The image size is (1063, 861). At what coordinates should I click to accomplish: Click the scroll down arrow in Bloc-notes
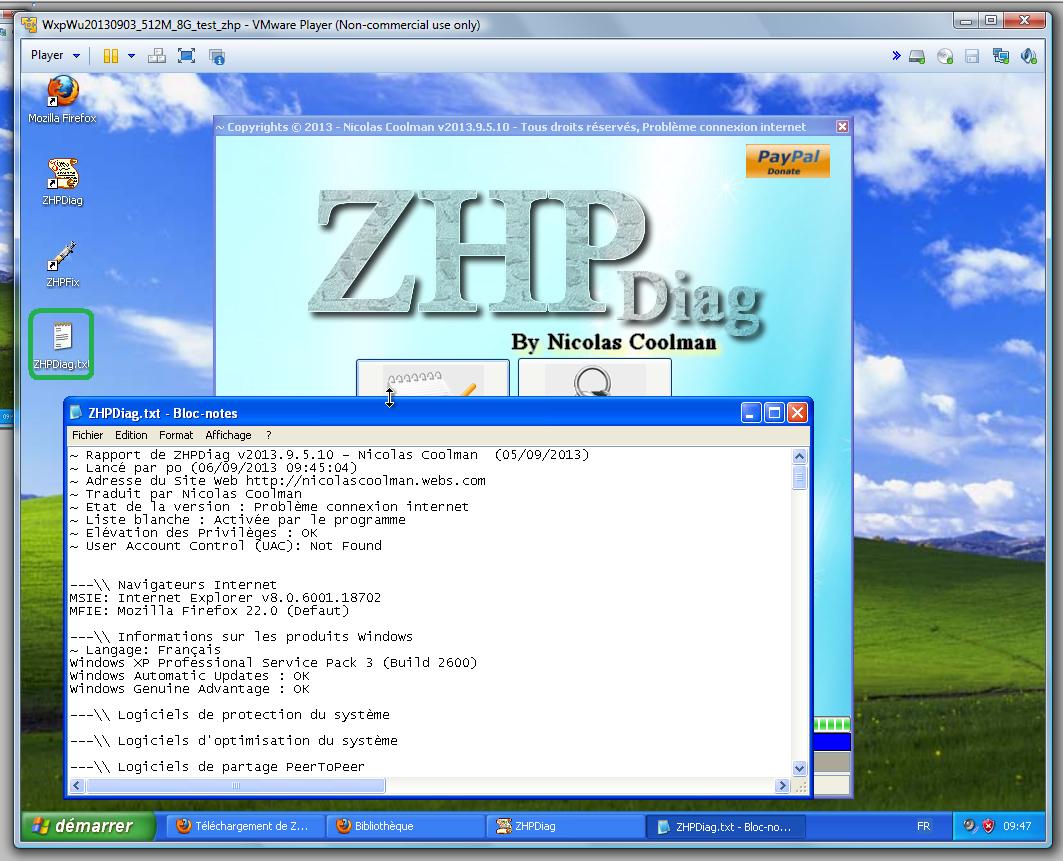pyautogui.click(x=799, y=769)
